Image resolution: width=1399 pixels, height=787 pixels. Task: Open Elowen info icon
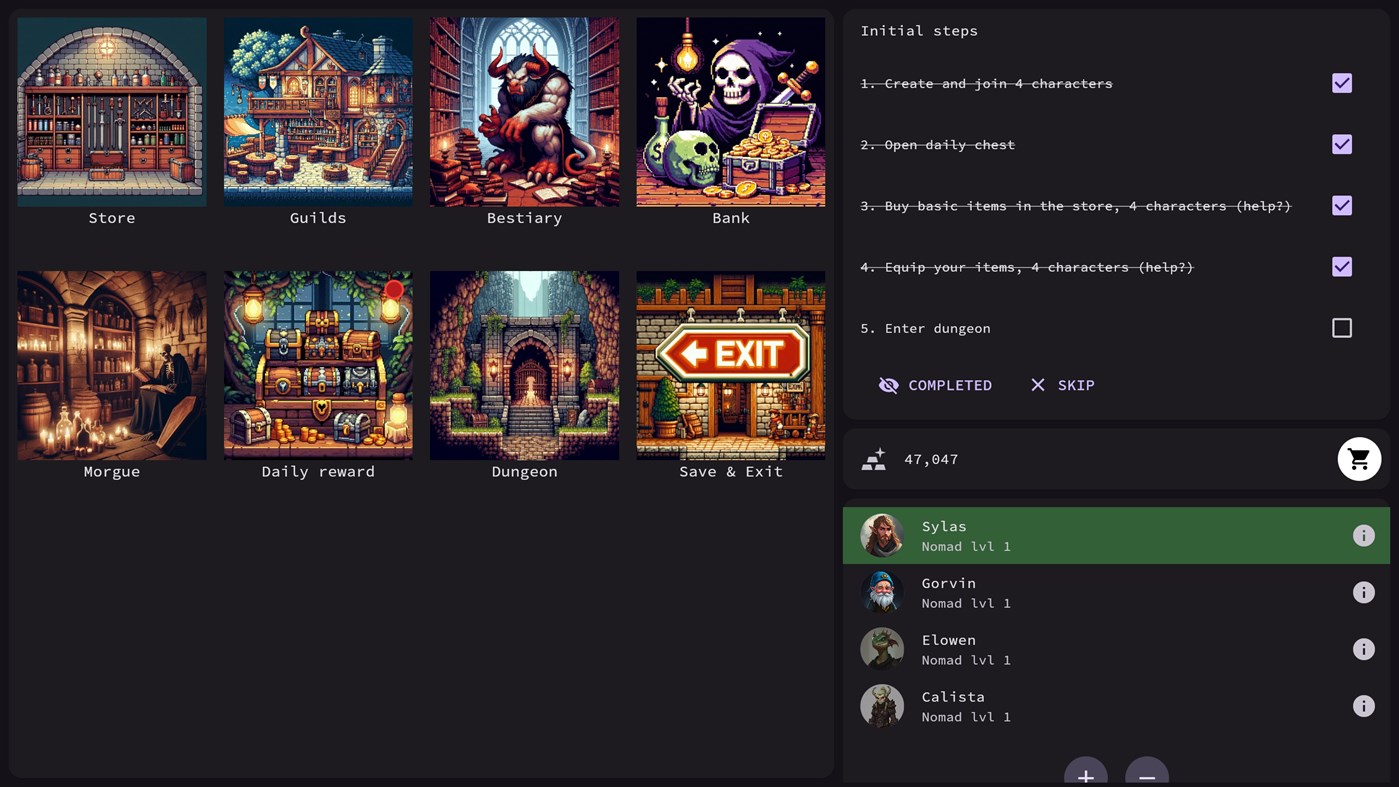(1363, 649)
